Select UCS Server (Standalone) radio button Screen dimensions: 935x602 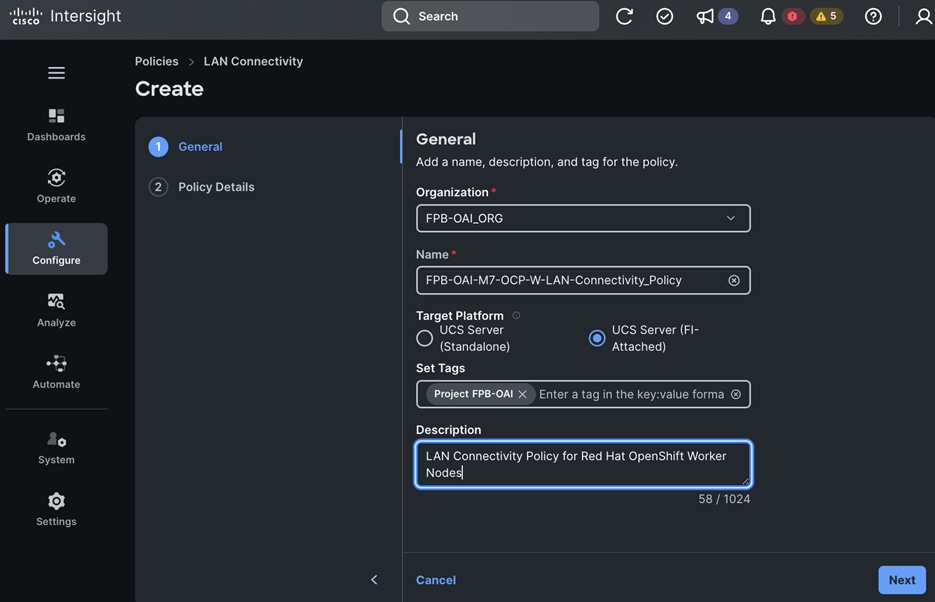click(x=425, y=338)
